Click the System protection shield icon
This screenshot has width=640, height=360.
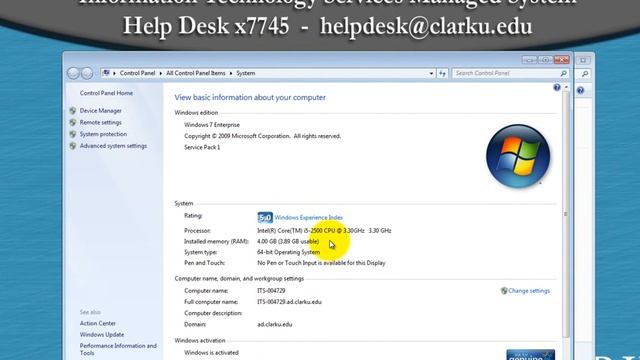73,134
